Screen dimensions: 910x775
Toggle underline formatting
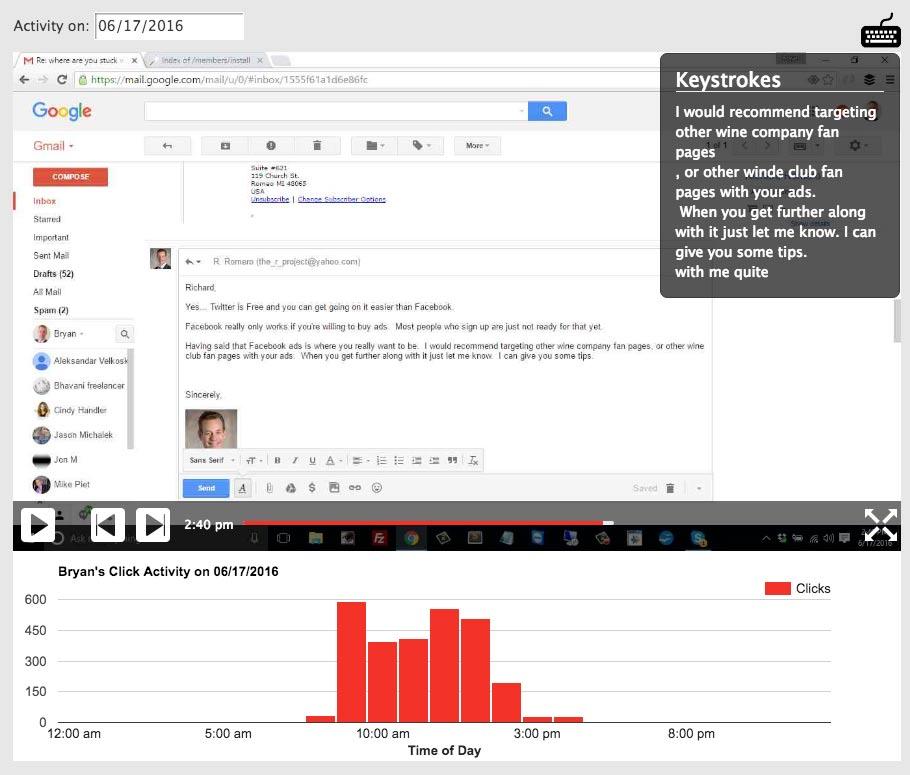(312, 460)
